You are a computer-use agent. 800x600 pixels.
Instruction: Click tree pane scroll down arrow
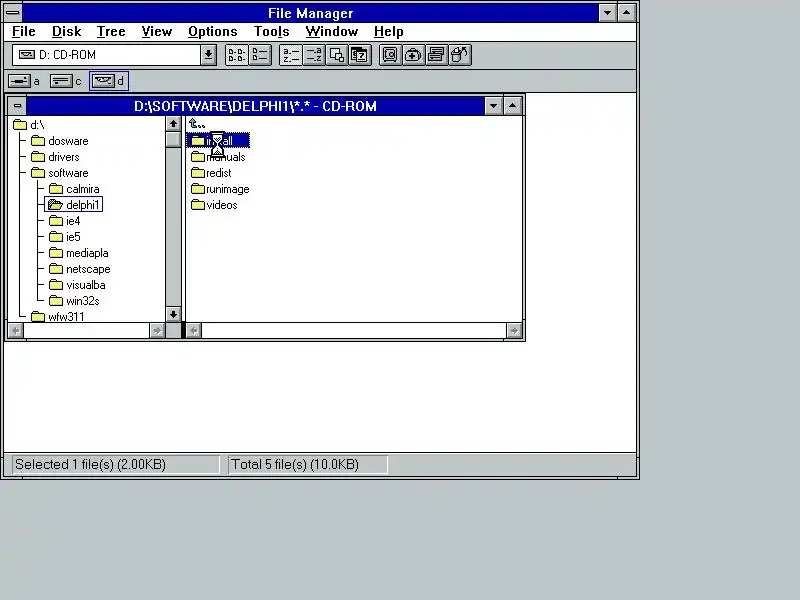coord(173,314)
